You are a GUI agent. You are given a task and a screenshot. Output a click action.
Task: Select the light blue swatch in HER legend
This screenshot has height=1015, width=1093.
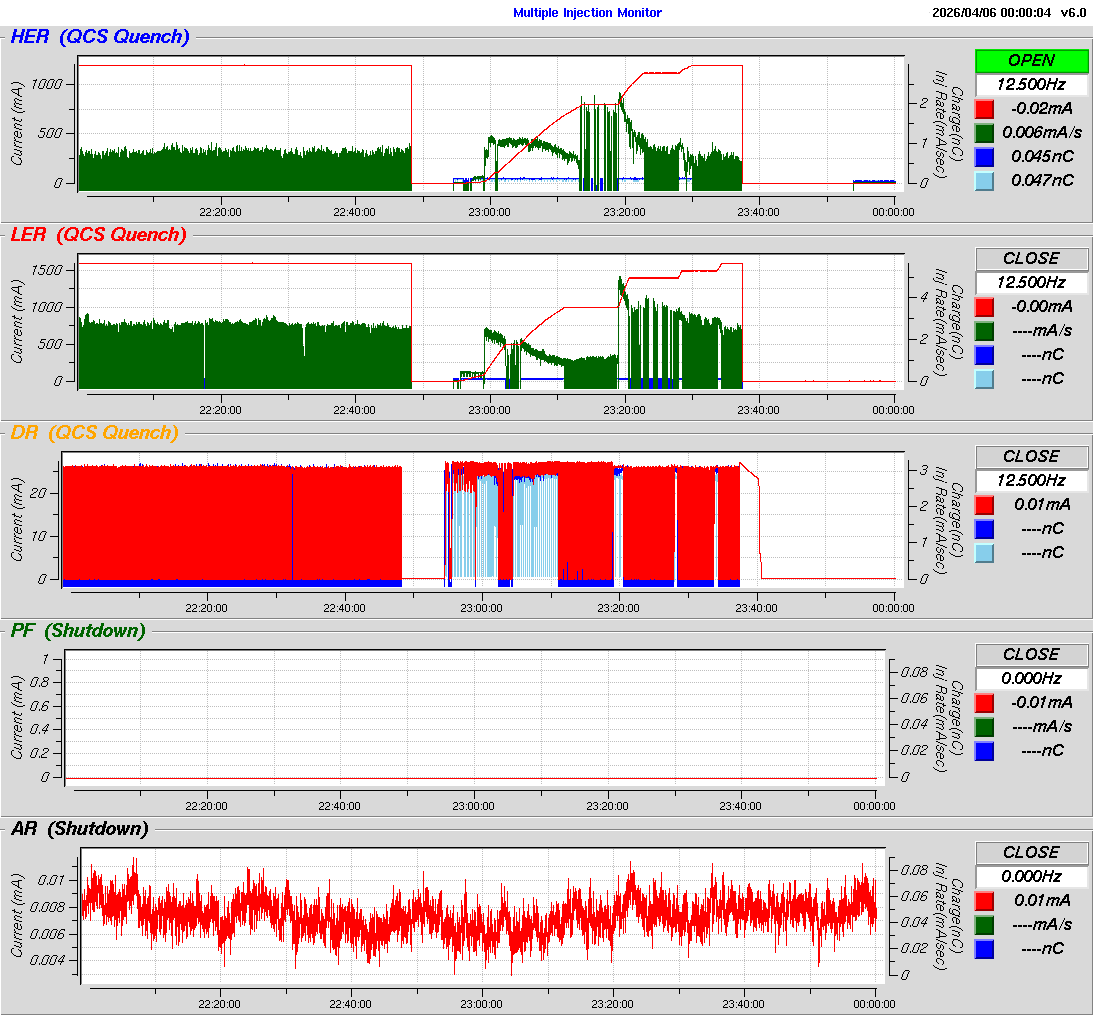[x=985, y=181]
